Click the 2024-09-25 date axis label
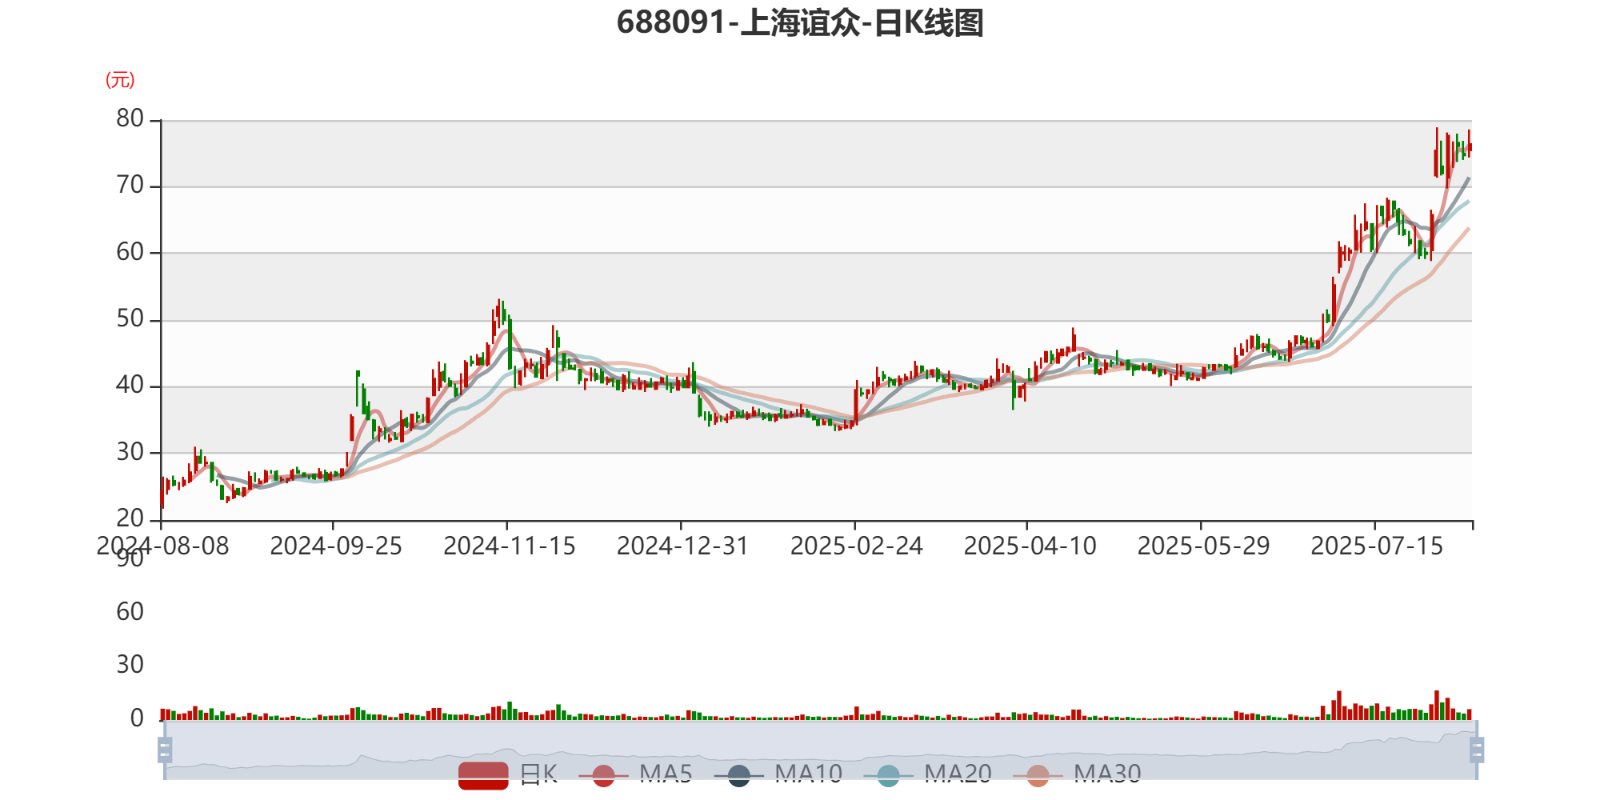The width and height of the screenshot is (1600, 800). pyautogui.click(x=336, y=546)
